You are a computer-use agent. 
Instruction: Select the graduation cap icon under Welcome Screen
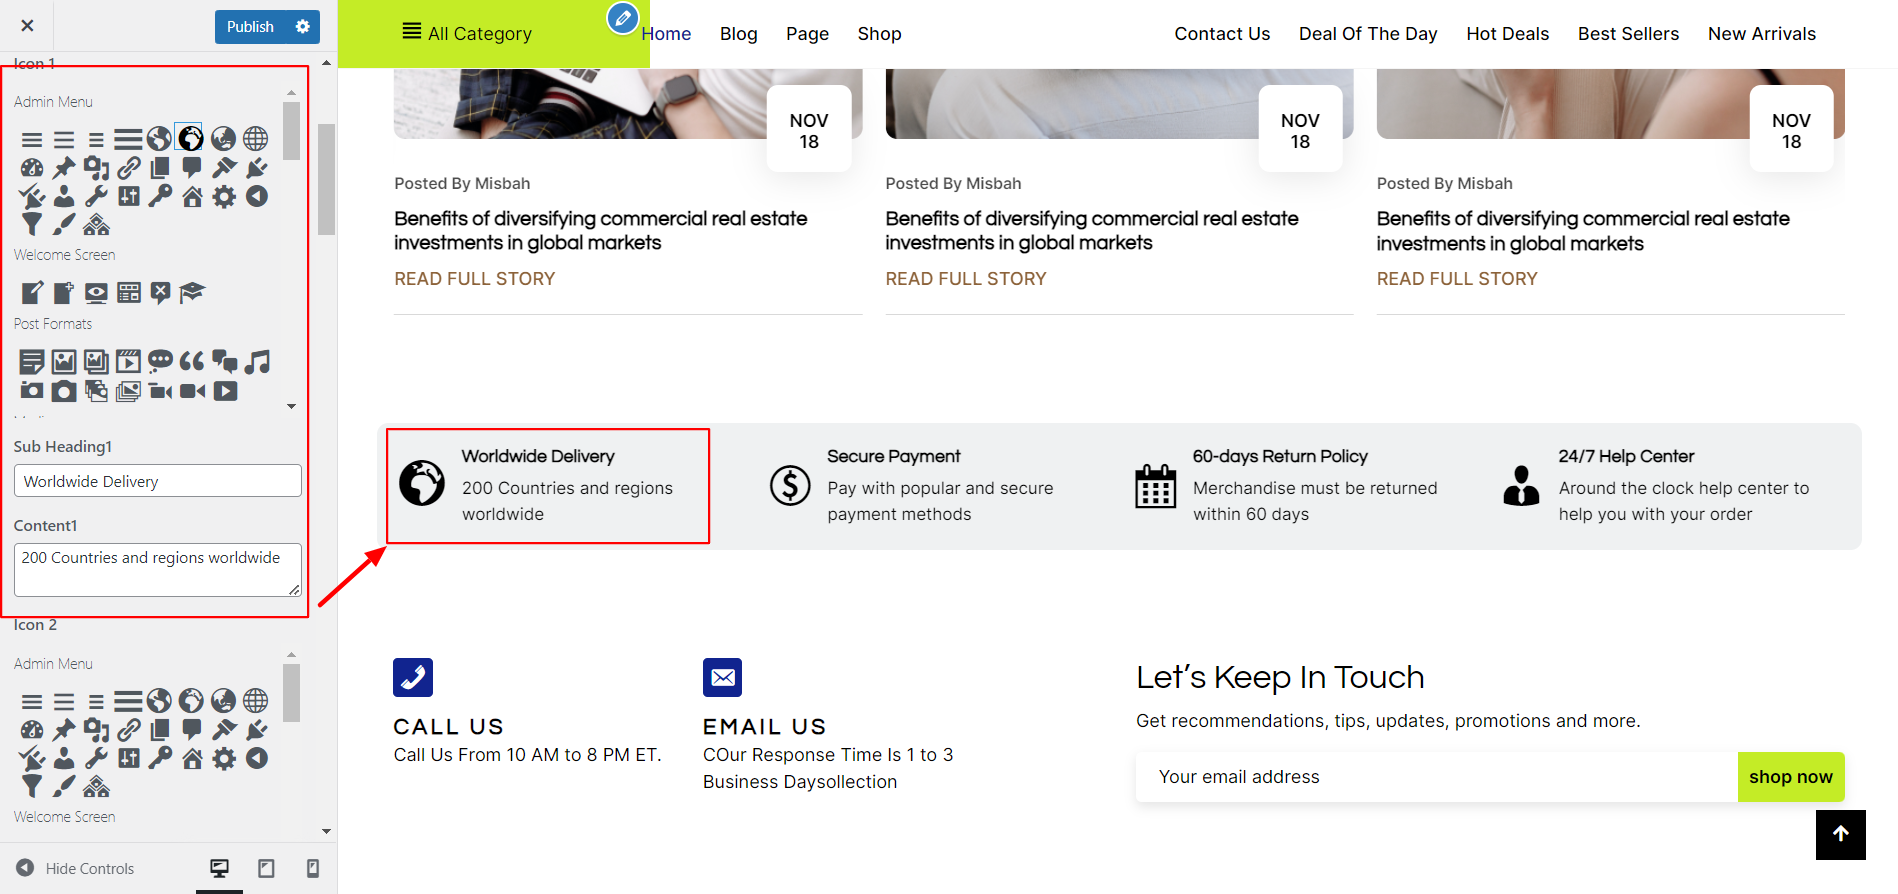[x=192, y=292]
